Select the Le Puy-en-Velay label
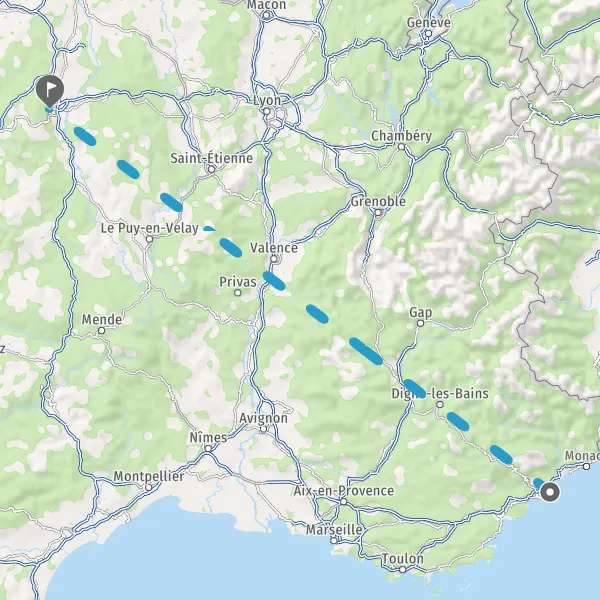 click(150, 228)
